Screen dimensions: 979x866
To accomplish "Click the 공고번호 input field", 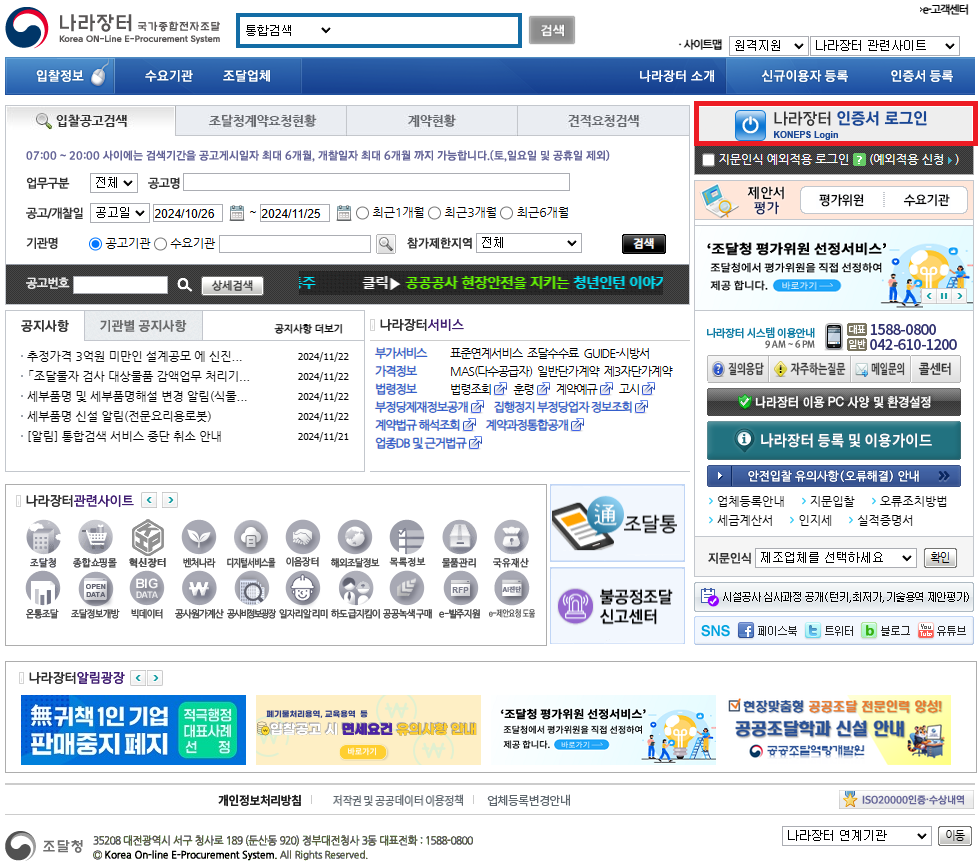I will point(121,285).
